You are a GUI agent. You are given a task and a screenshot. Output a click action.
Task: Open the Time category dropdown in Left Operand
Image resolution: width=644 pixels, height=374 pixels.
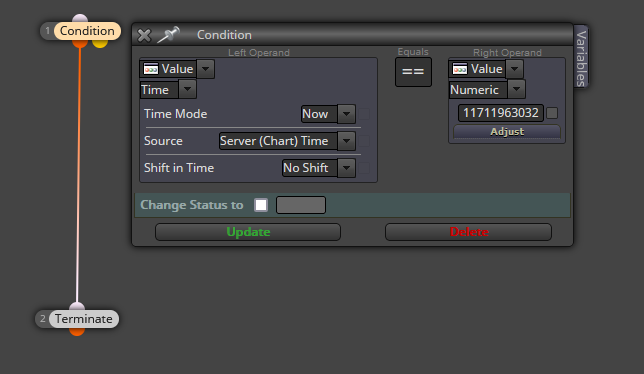(188, 89)
